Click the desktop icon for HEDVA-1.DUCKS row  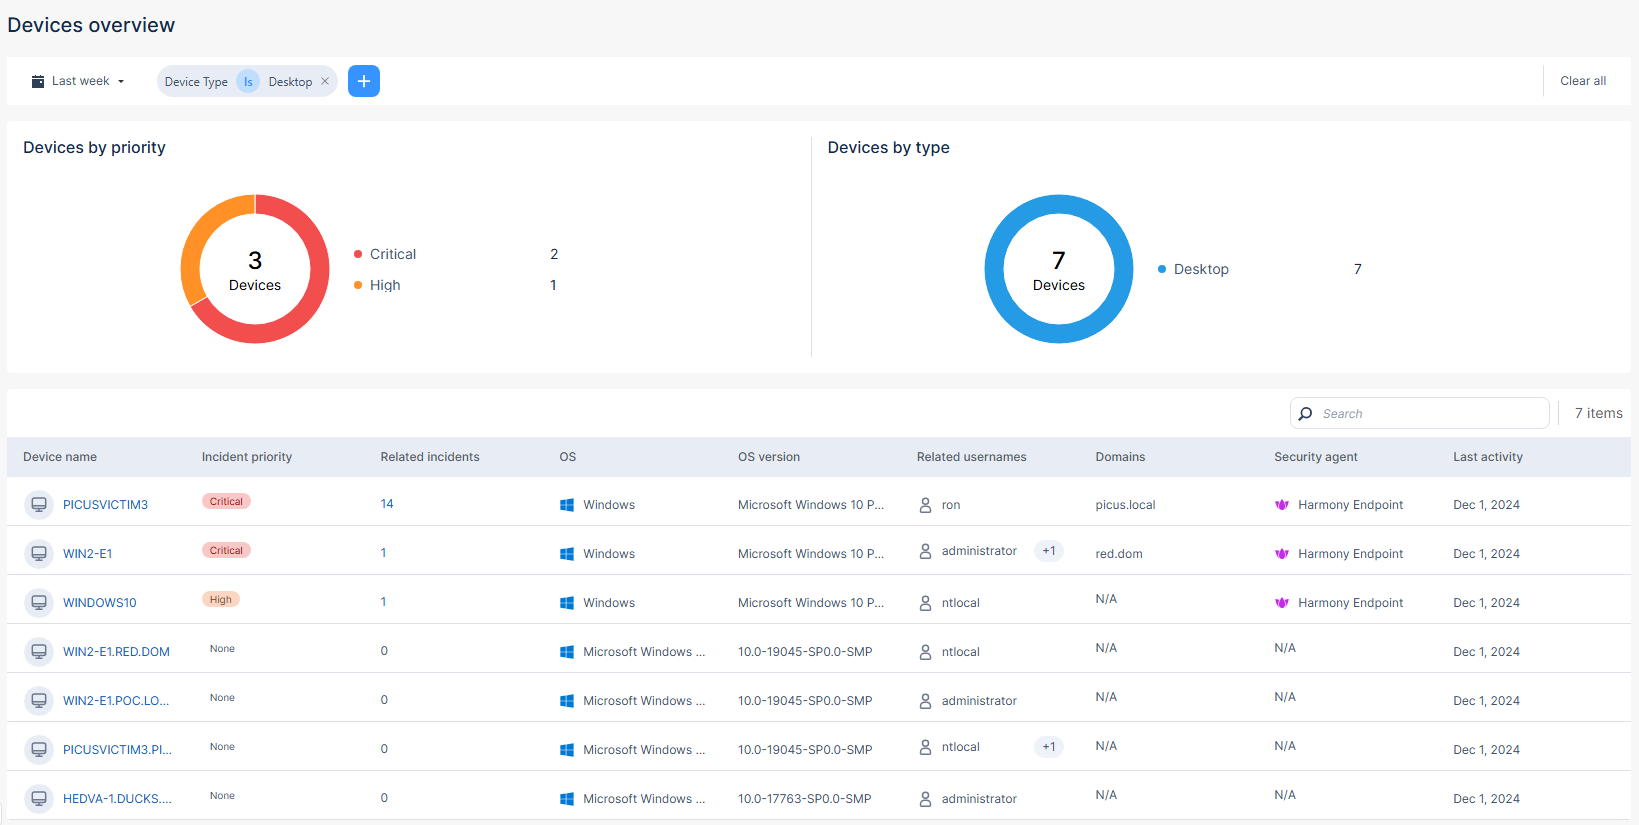pos(39,798)
